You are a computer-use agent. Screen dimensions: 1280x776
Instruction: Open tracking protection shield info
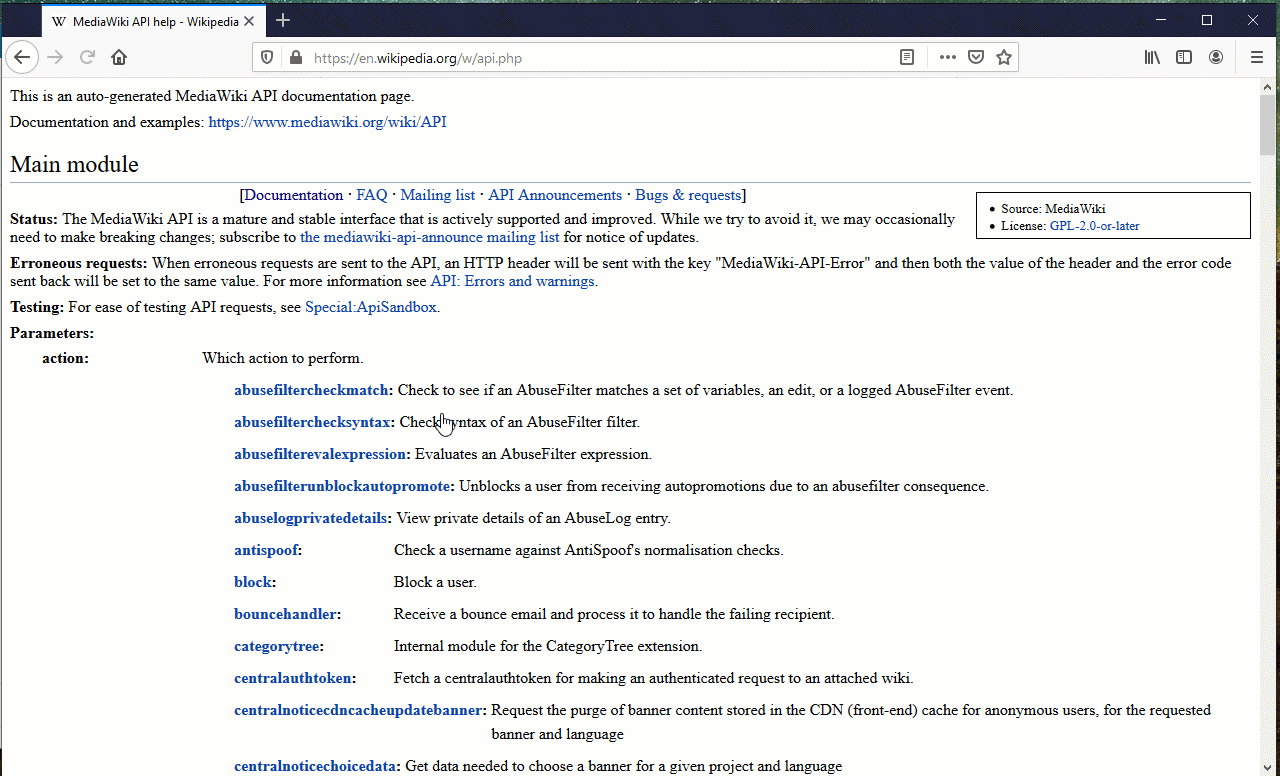pyautogui.click(x=267, y=58)
